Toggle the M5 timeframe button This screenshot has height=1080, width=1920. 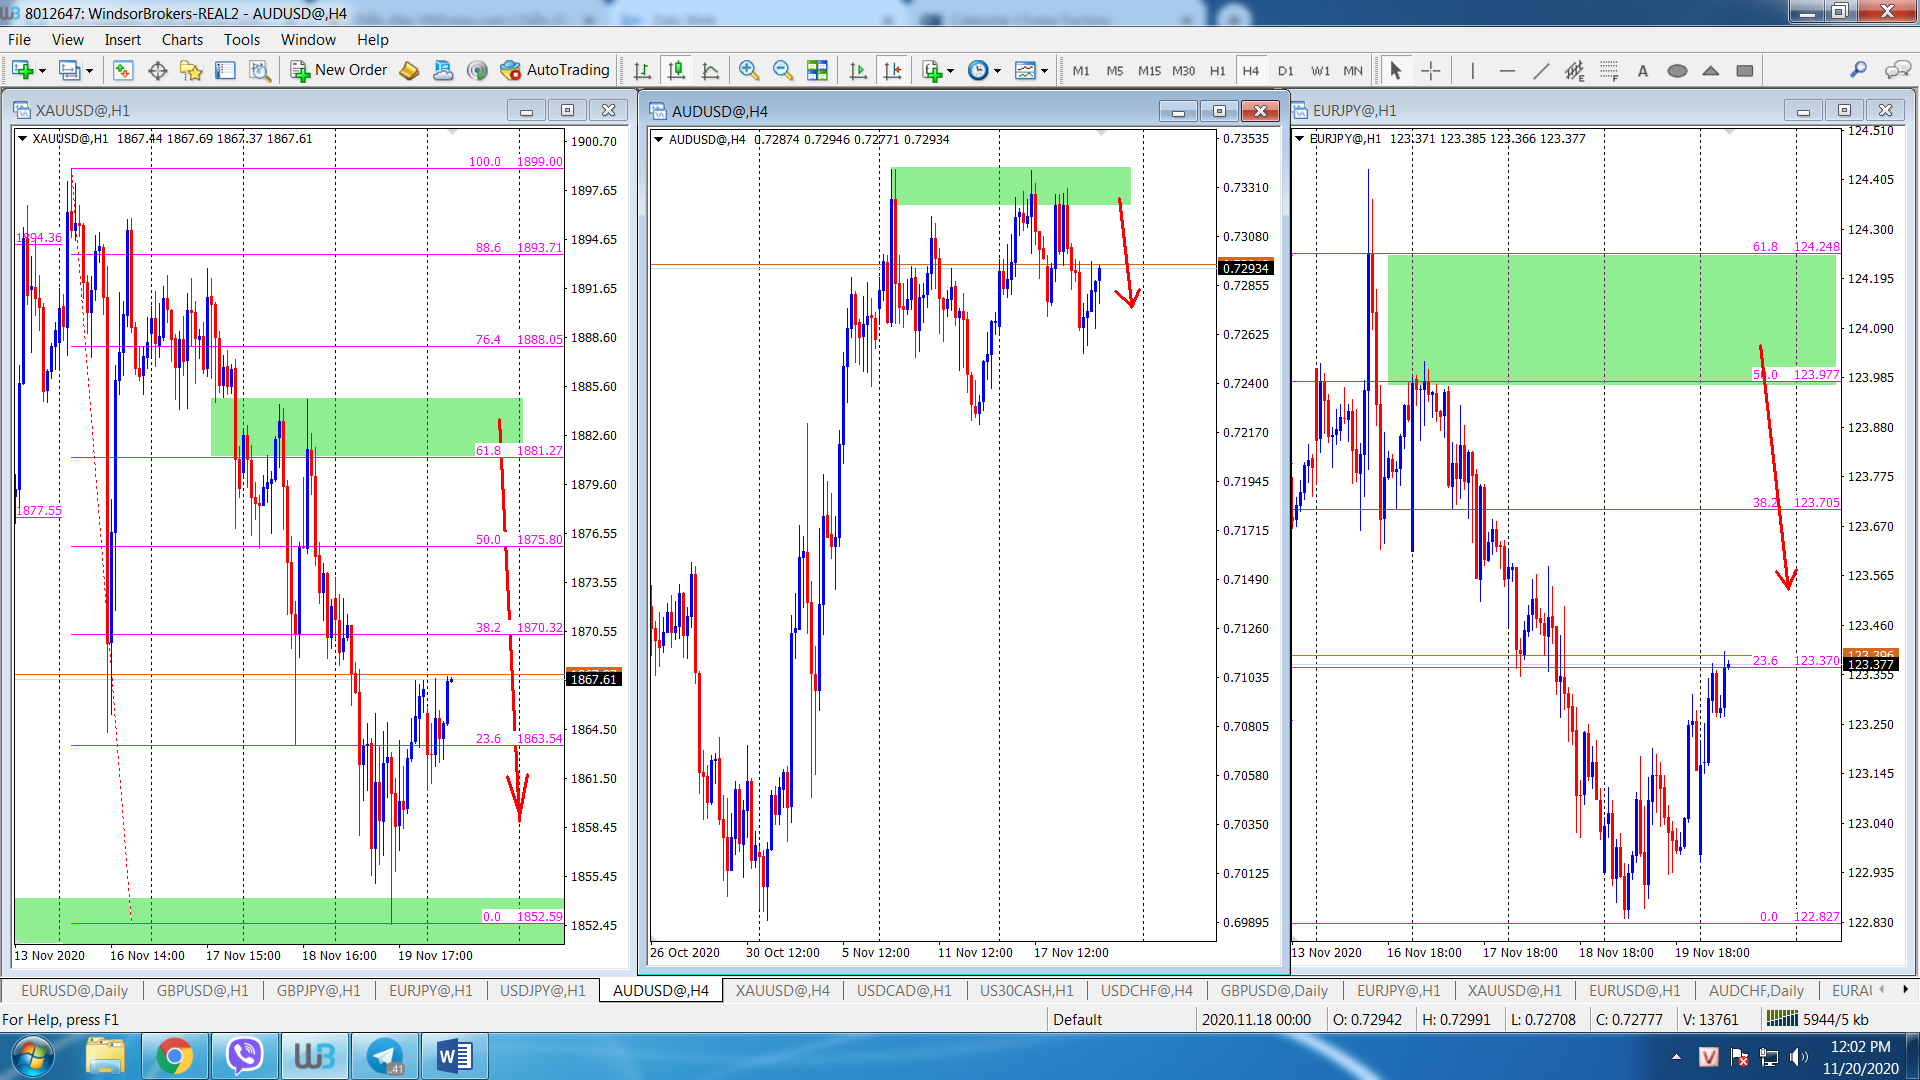tap(1115, 71)
